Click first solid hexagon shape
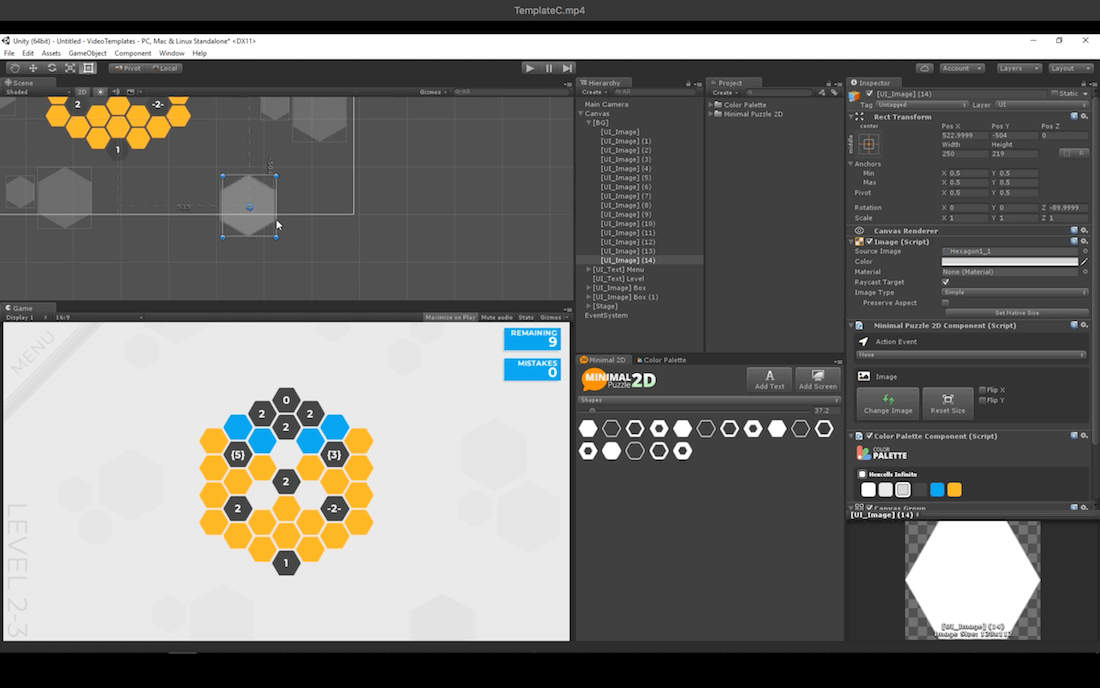Image resolution: width=1100 pixels, height=688 pixels. pyautogui.click(x=588, y=429)
